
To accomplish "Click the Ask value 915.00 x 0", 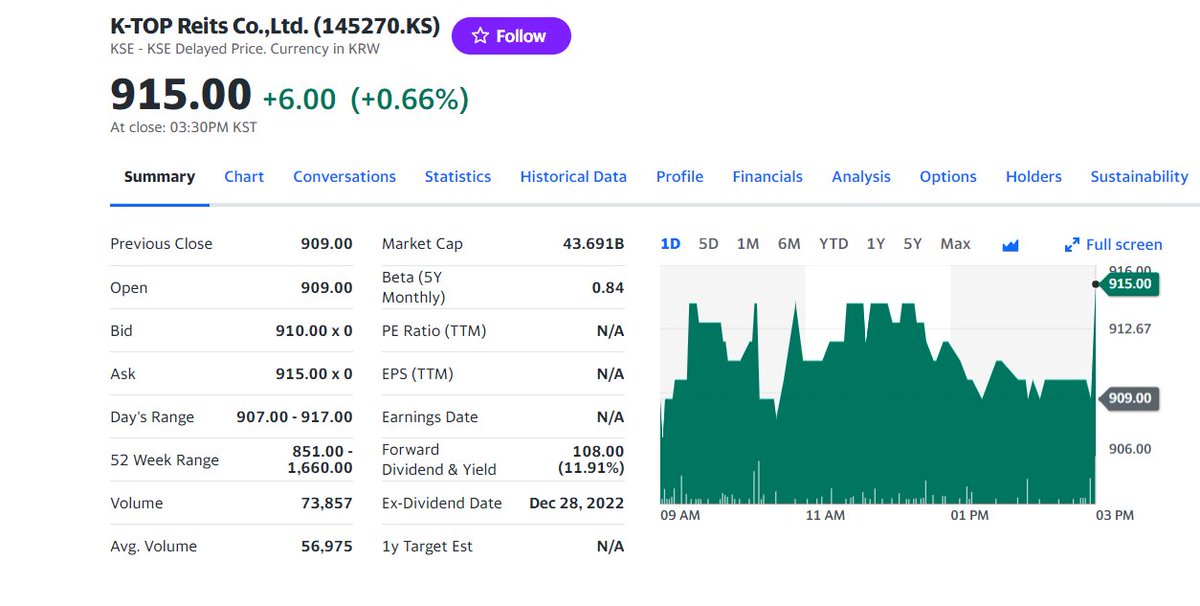I will pyautogui.click(x=314, y=374).
